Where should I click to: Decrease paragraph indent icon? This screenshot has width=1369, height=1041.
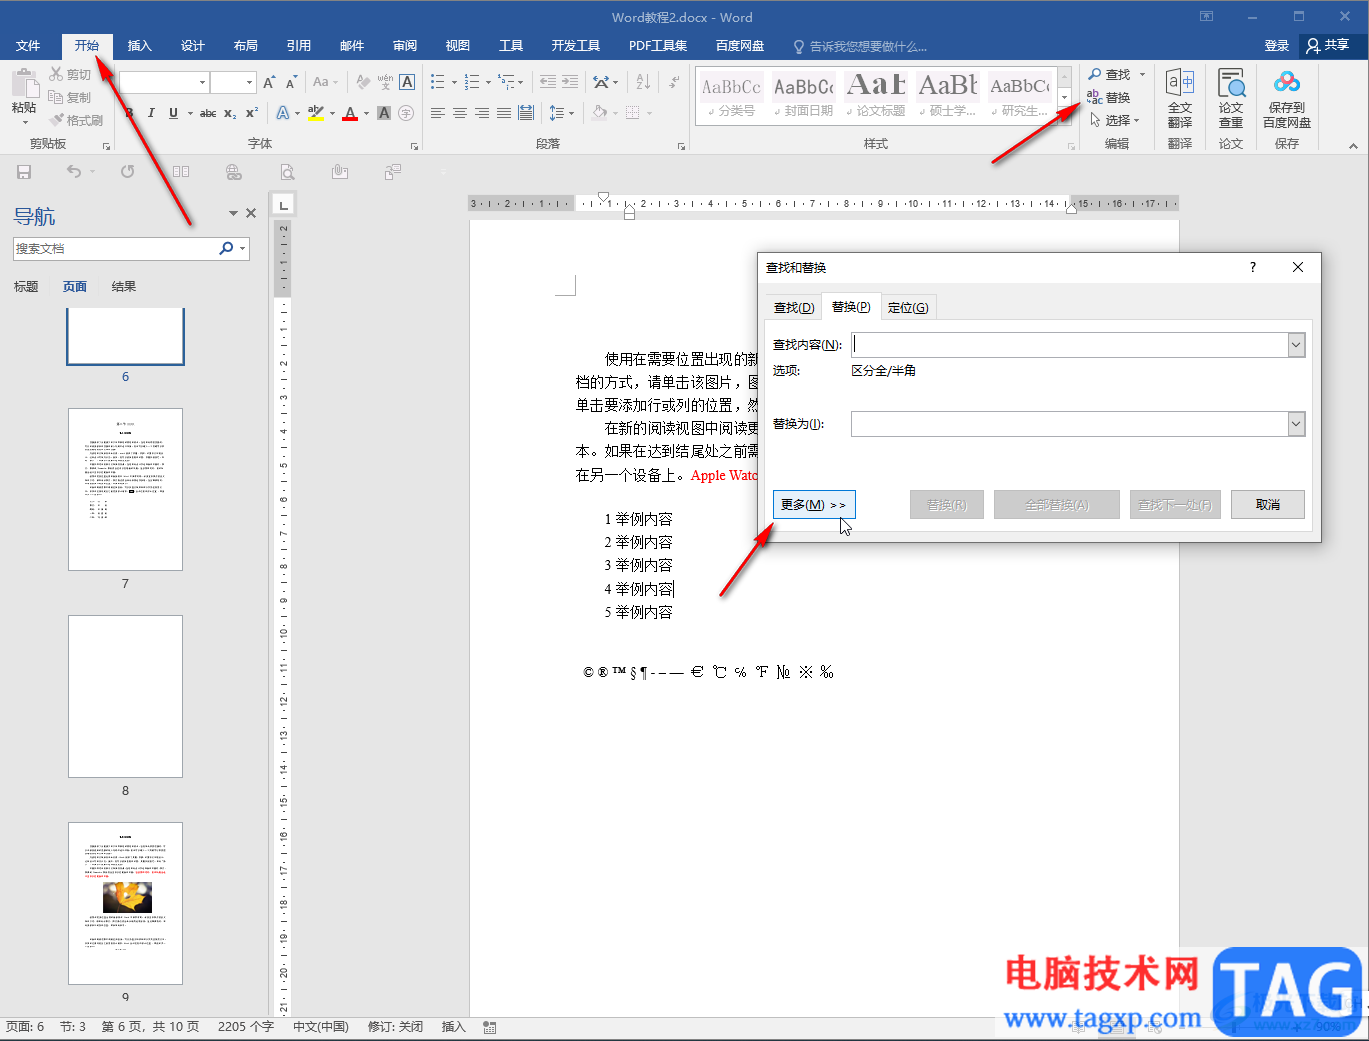coord(547,82)
